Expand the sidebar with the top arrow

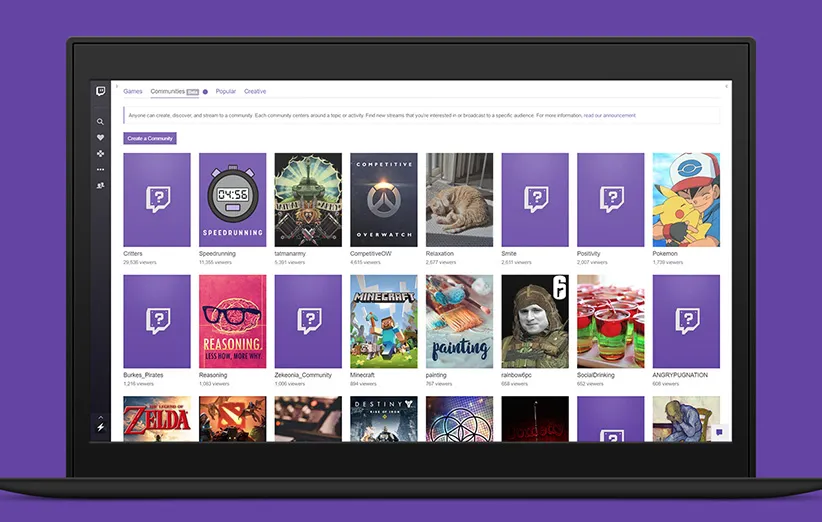tap(116, 86)
